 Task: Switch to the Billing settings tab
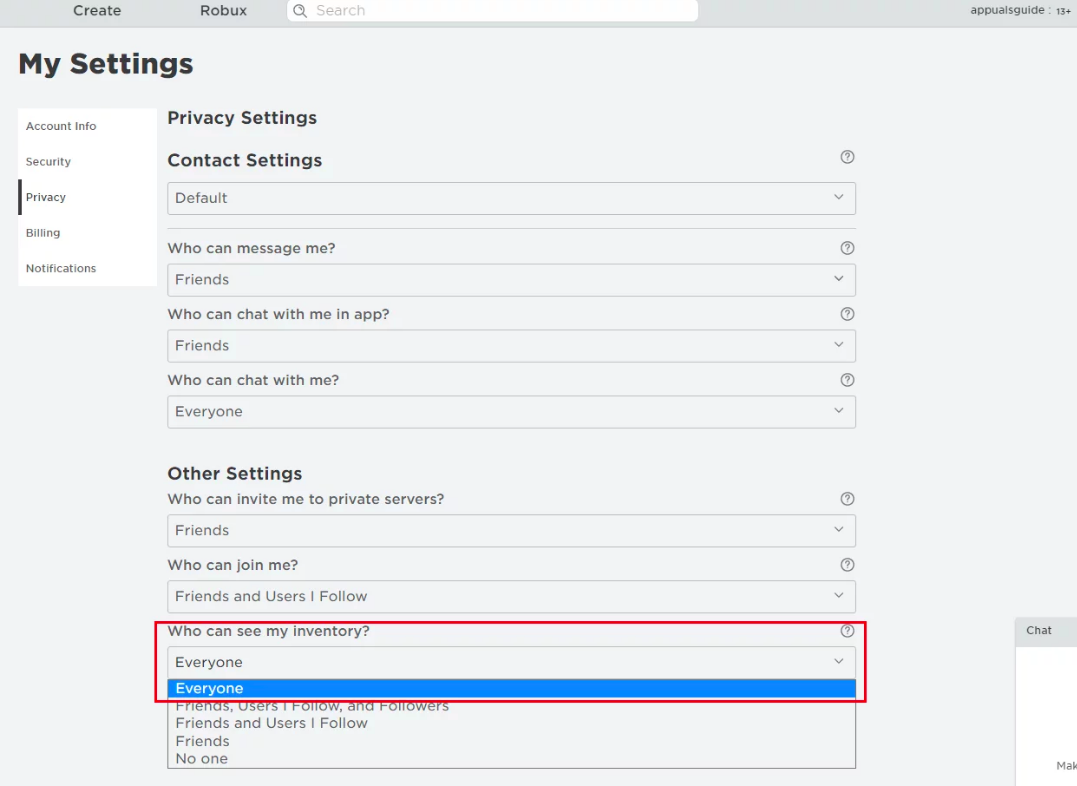[x=43, y=233]
